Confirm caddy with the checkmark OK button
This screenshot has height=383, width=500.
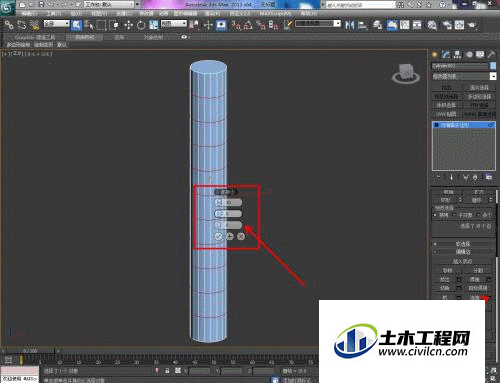pos(218,236)
